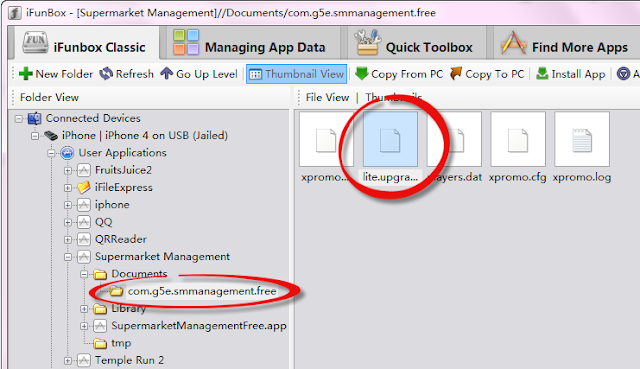Select the QQ app icon
The image size is (640, 369).
click(x=84, y=222)
